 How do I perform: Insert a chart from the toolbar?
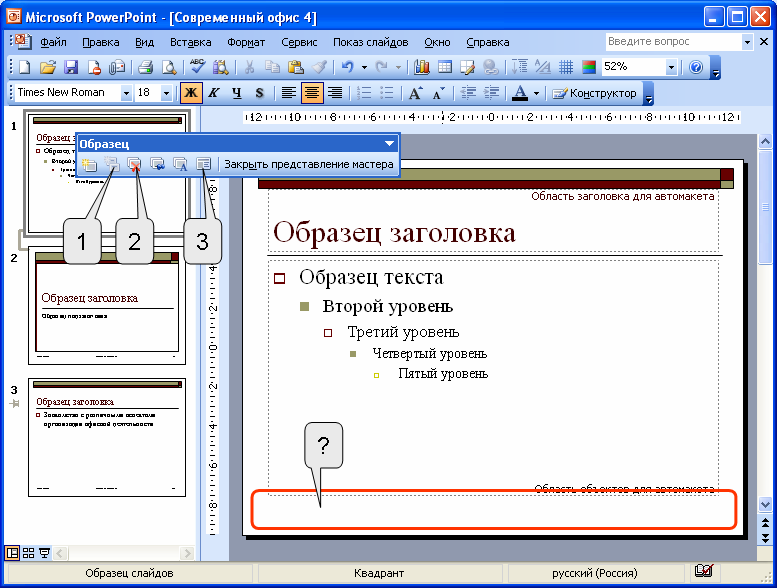click(x=422, y=67)
